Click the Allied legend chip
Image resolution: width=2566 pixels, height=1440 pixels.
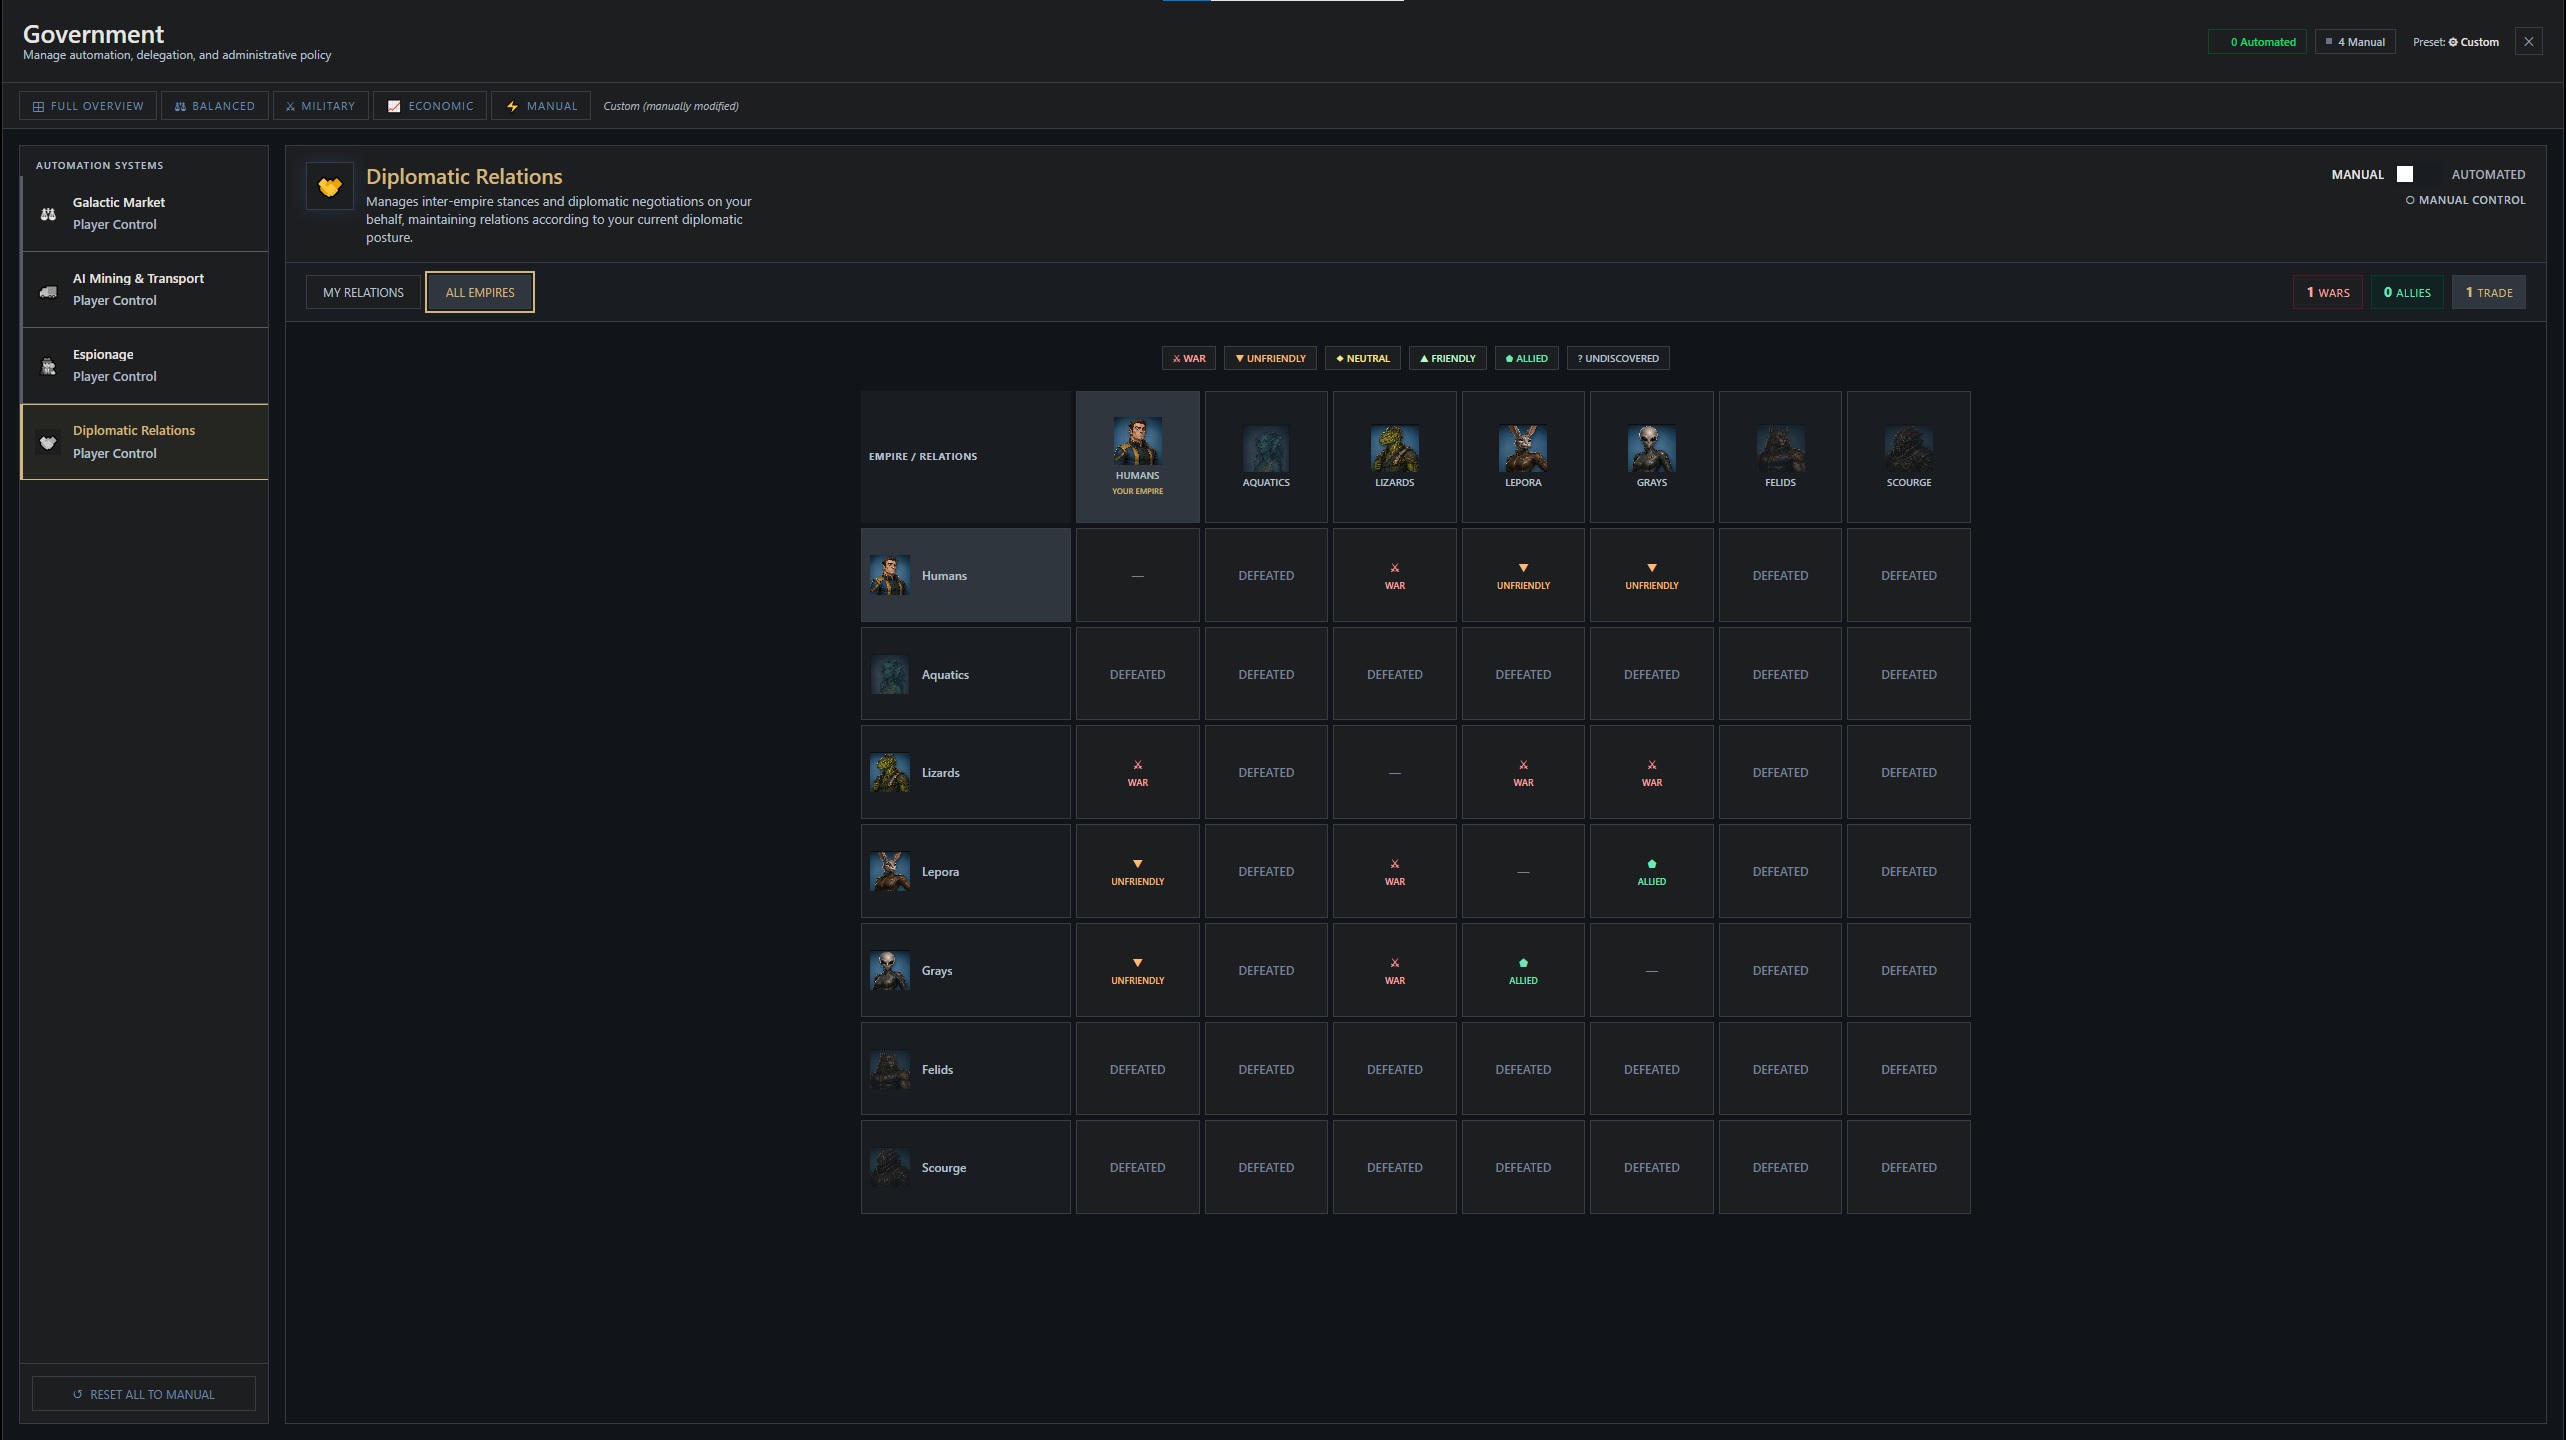[1527, 358]
